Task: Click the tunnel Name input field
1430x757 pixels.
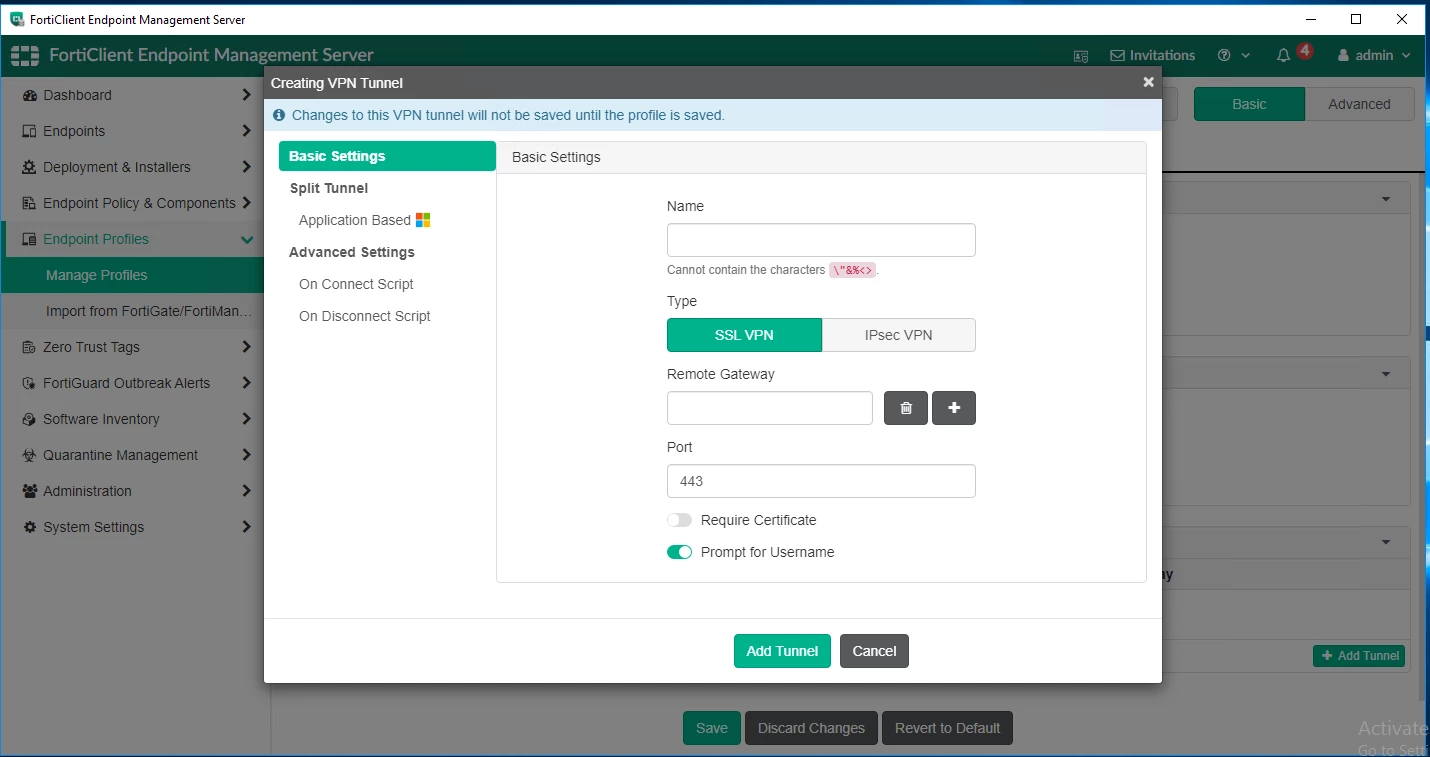Action: click(x=821, y=240)
